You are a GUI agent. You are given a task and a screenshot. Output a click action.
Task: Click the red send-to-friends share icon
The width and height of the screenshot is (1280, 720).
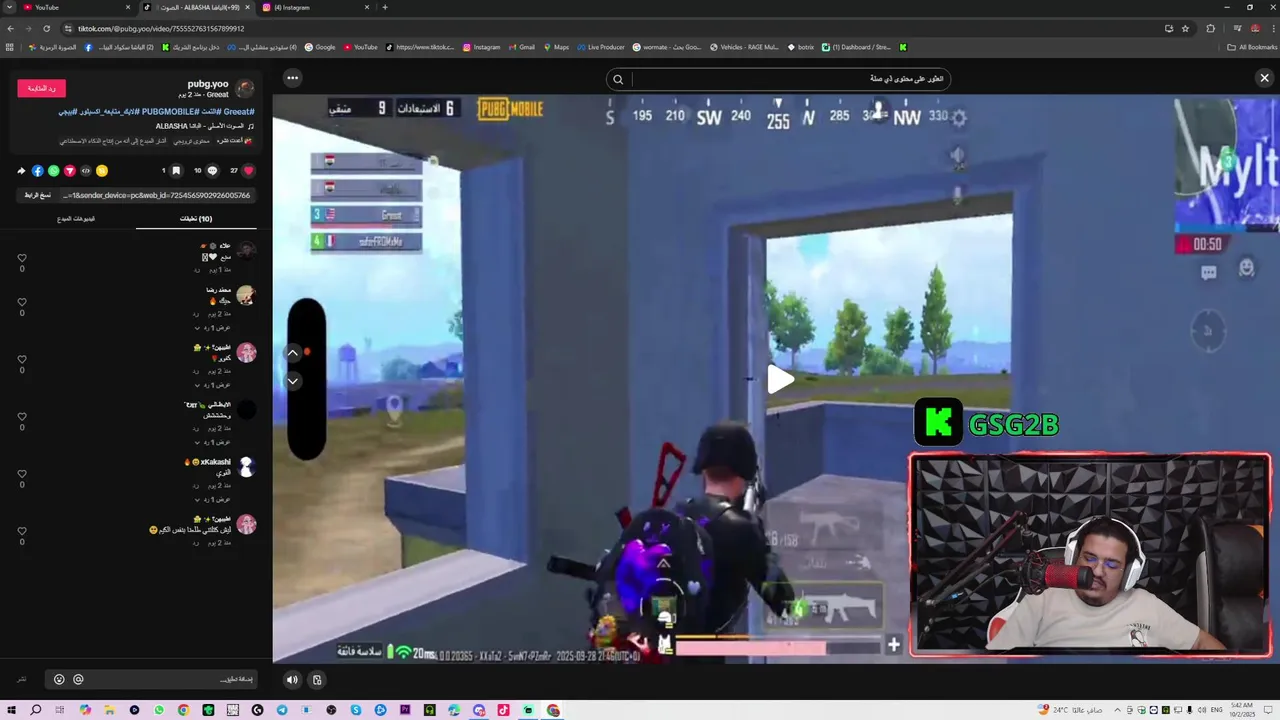pos(70,171)
